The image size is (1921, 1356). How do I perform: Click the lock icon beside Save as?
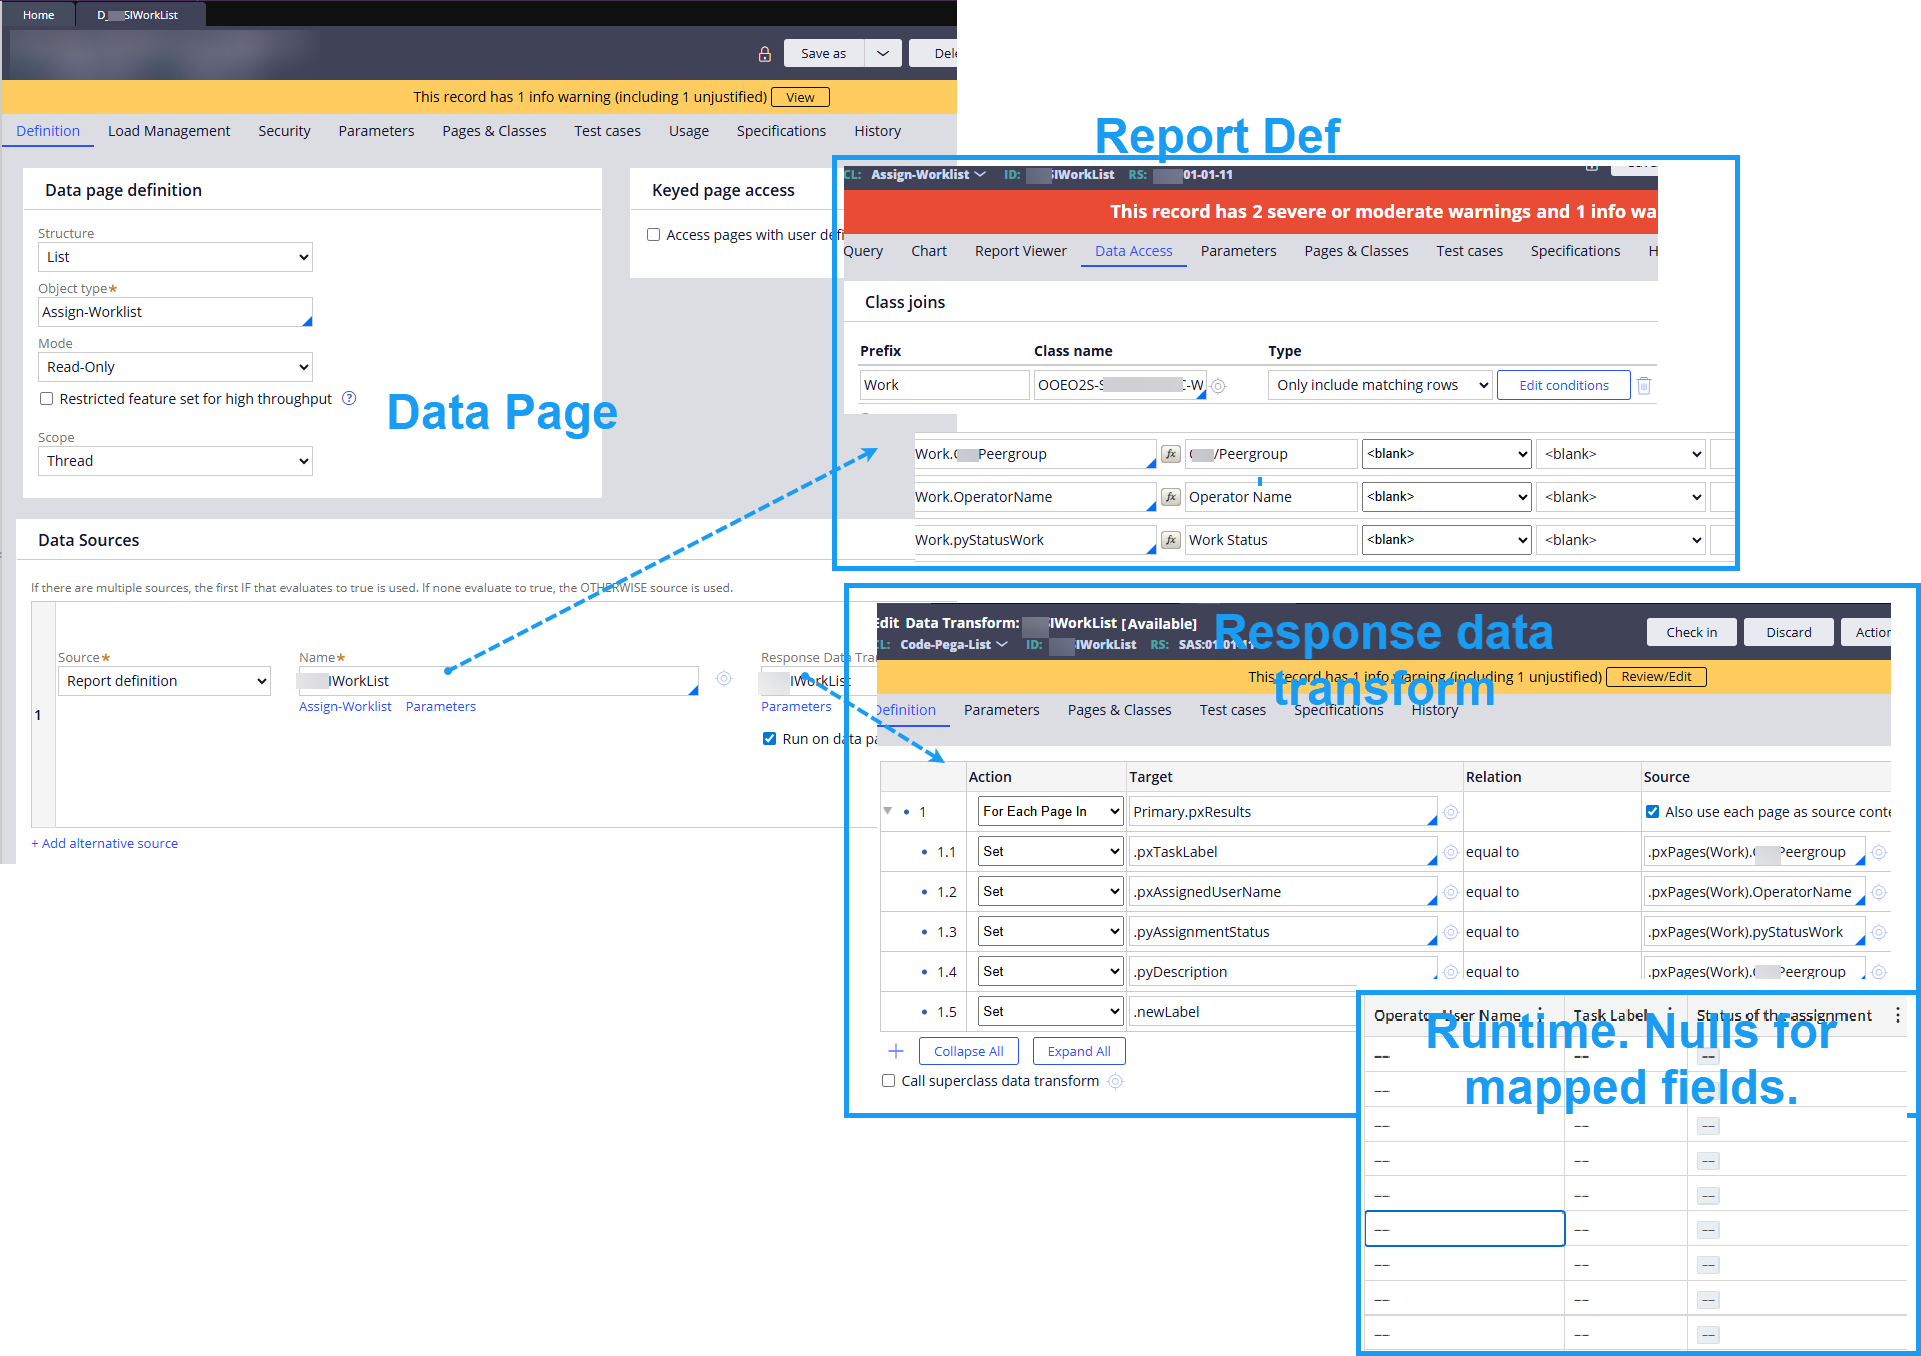(x=765, y=54)
